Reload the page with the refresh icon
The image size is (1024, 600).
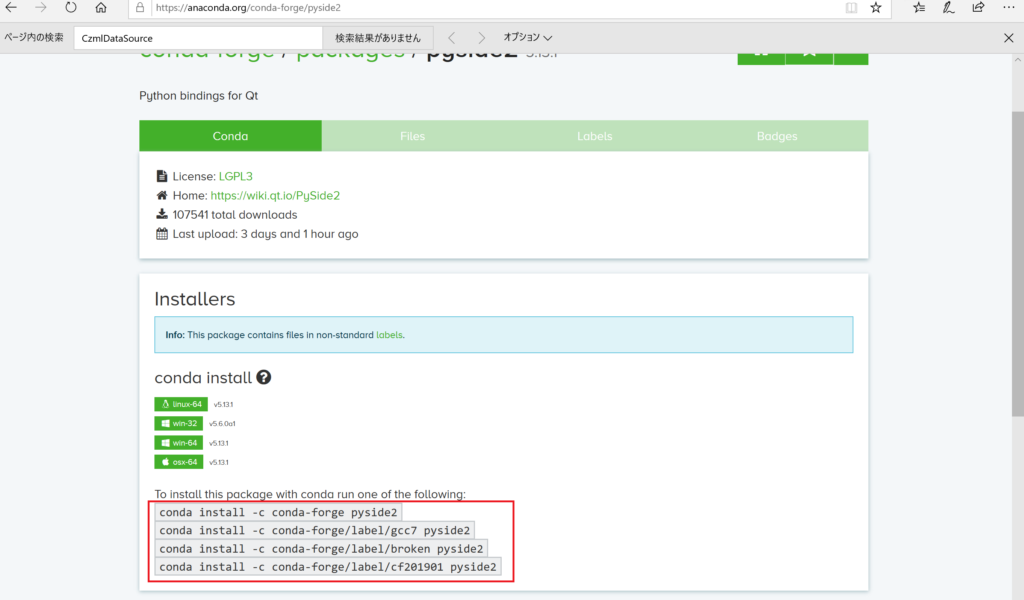coord(71,8)
